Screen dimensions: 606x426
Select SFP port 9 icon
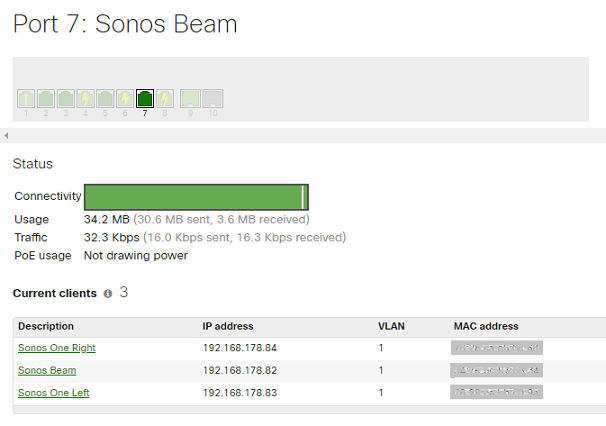pyautogui.click(x=190, y=98)
